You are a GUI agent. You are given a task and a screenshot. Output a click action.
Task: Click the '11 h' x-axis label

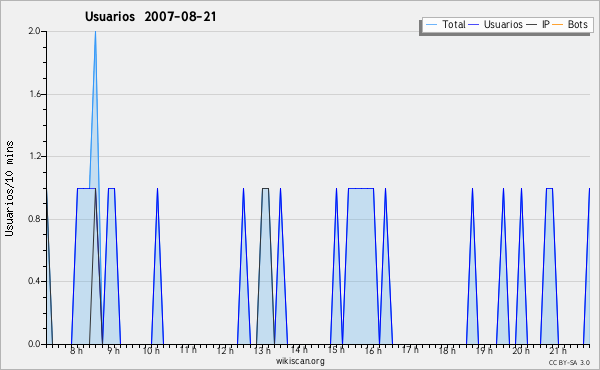click(x=188, y=350)
